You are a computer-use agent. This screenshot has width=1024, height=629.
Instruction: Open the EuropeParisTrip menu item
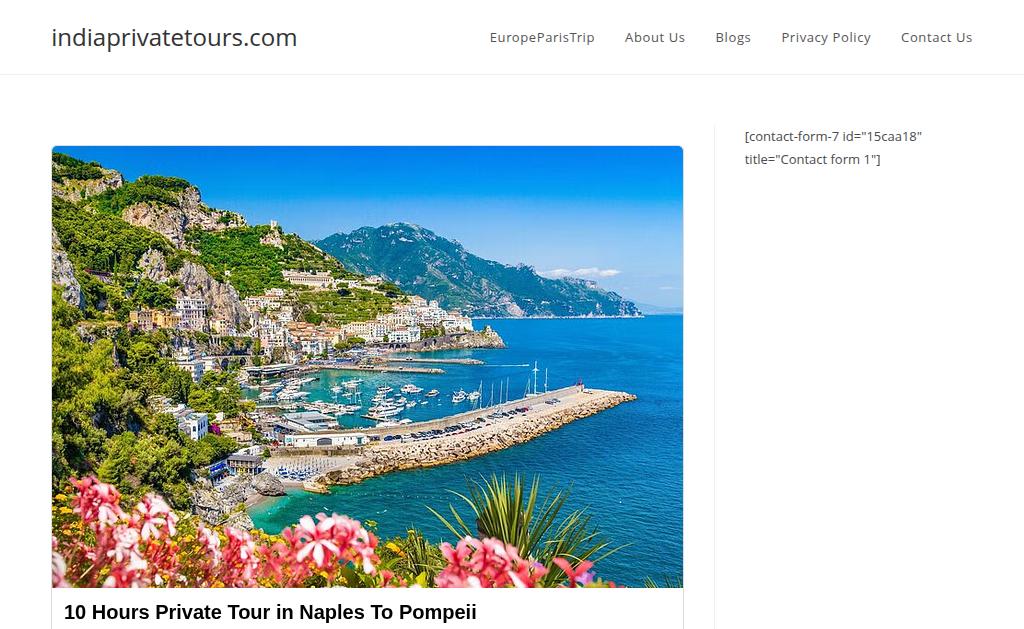[x=542, y=38]
